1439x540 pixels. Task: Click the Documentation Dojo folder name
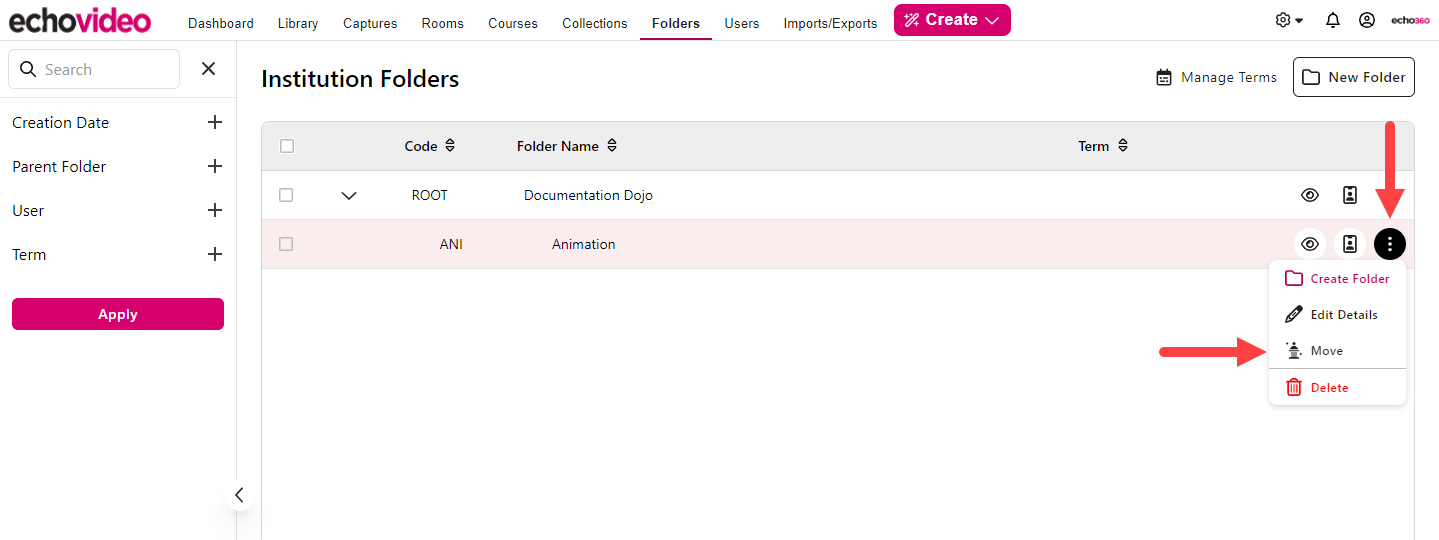(x=588, y=195)
